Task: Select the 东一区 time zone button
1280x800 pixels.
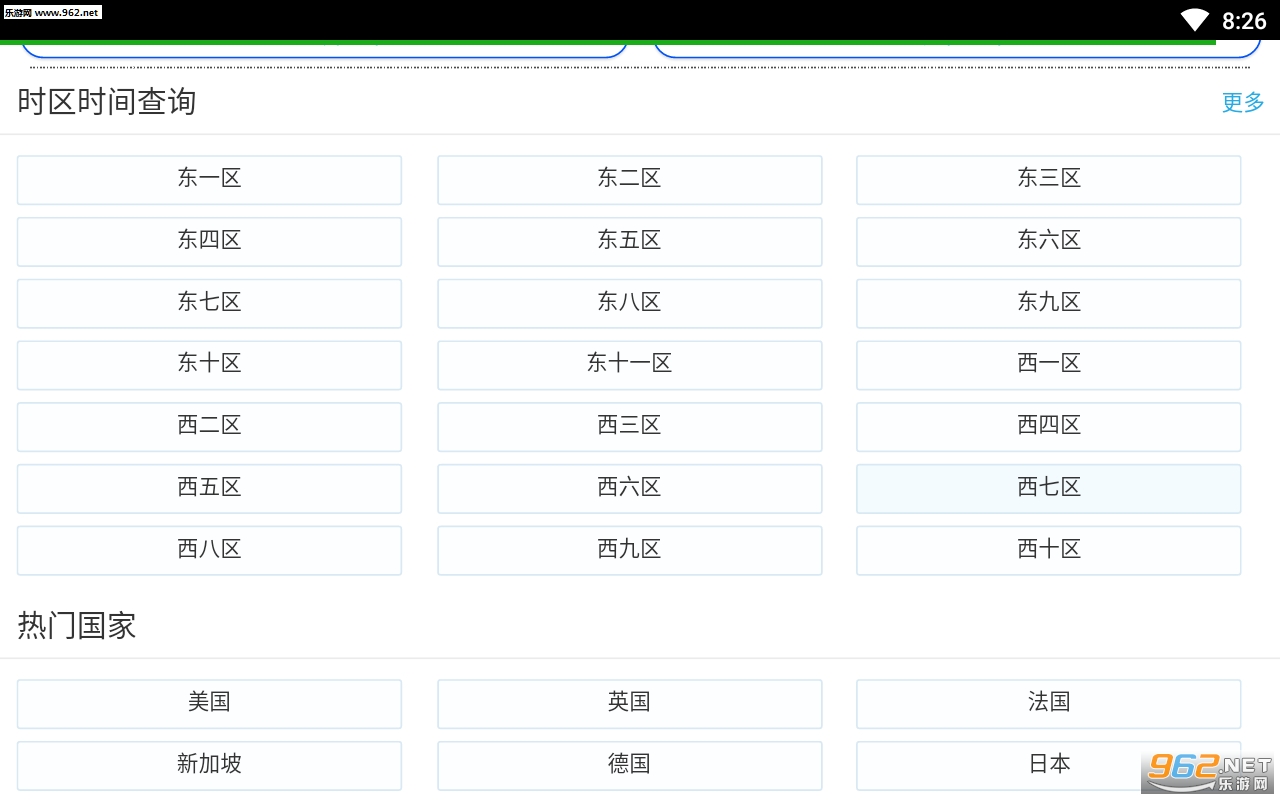Action: (209, 179)
